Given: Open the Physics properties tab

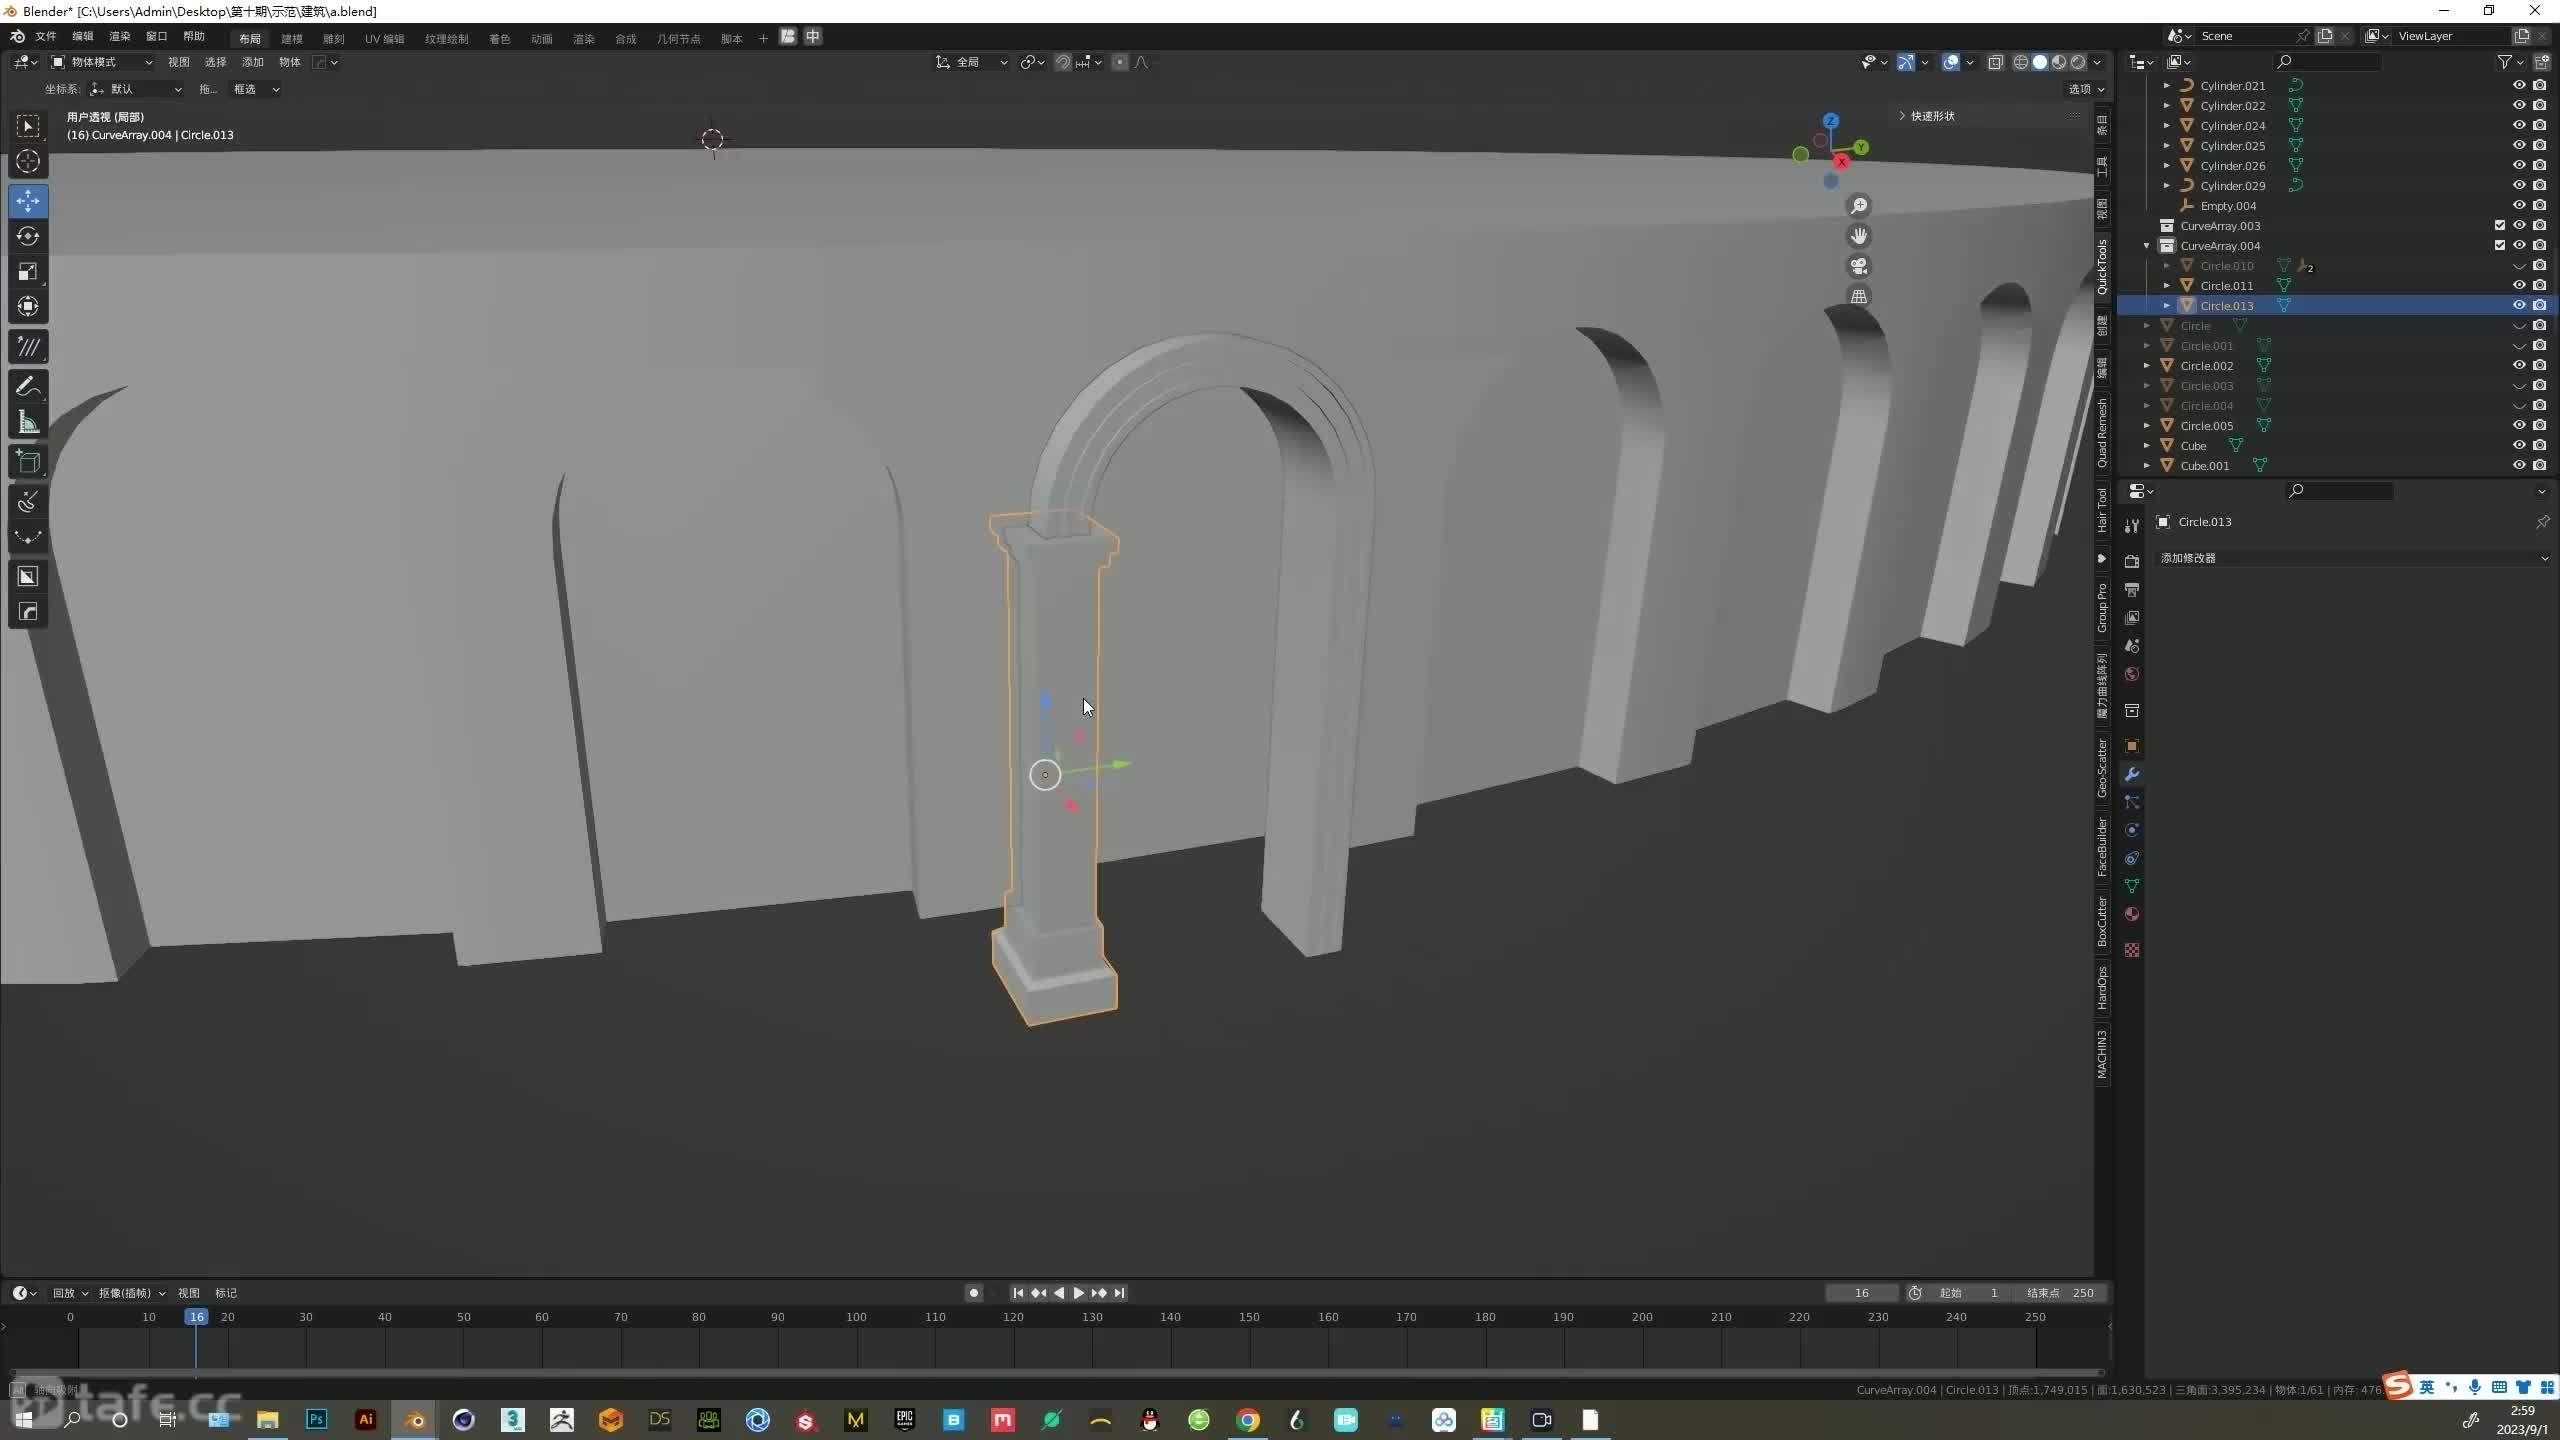Looking at the screenshot, I should click(2132, 830).
